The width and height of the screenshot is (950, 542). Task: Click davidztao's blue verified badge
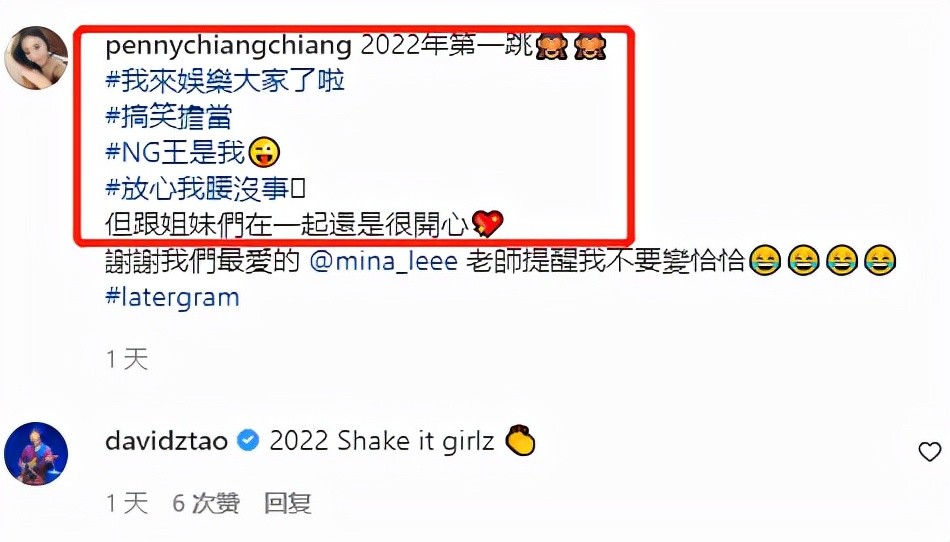pyautogui.click(x=248, y=440)
